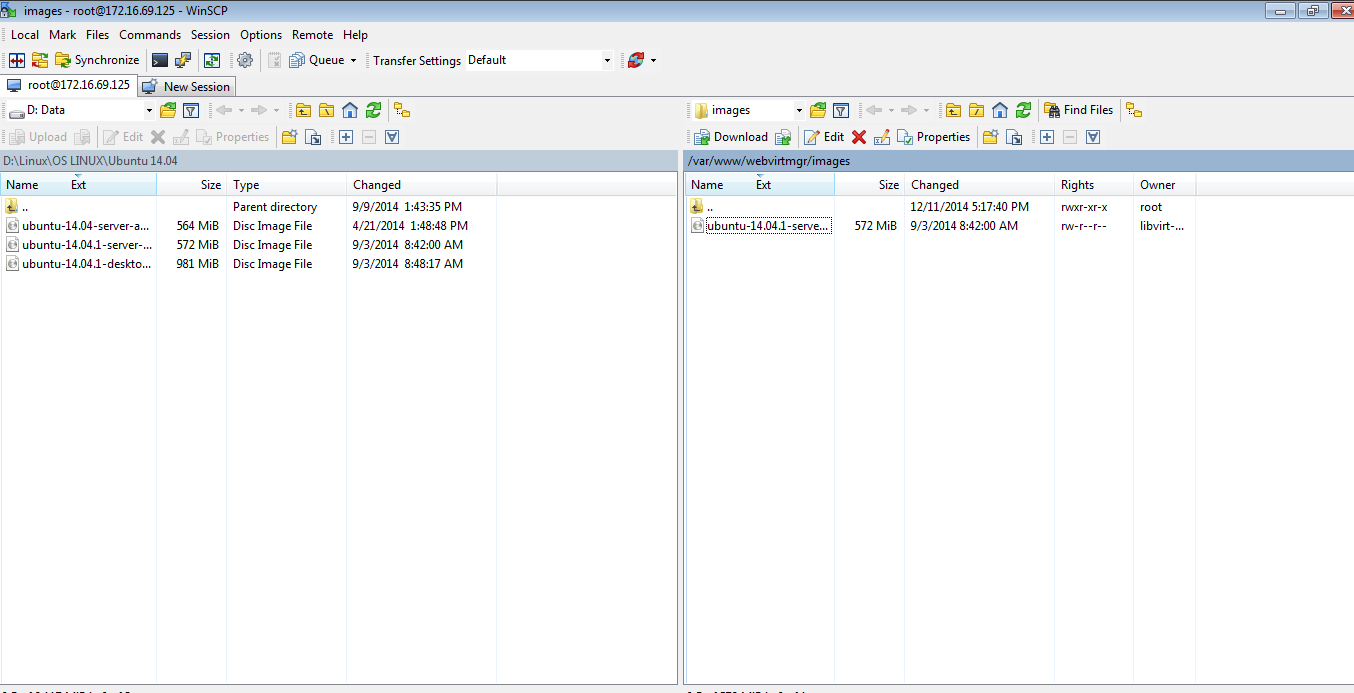Create new folder in local panel
The width and height of the screenshot is (1354, 693).
tap(289, 137)
